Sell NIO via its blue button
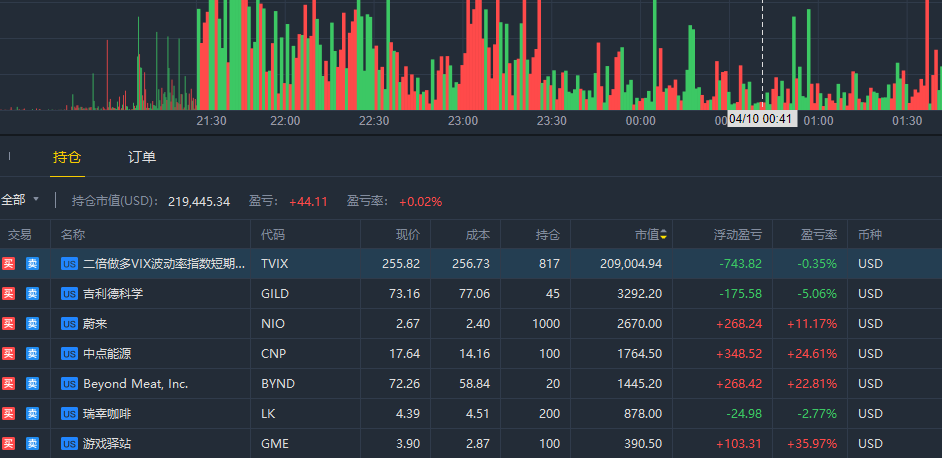This screenshot has height=458, width=942. [32, 324]
